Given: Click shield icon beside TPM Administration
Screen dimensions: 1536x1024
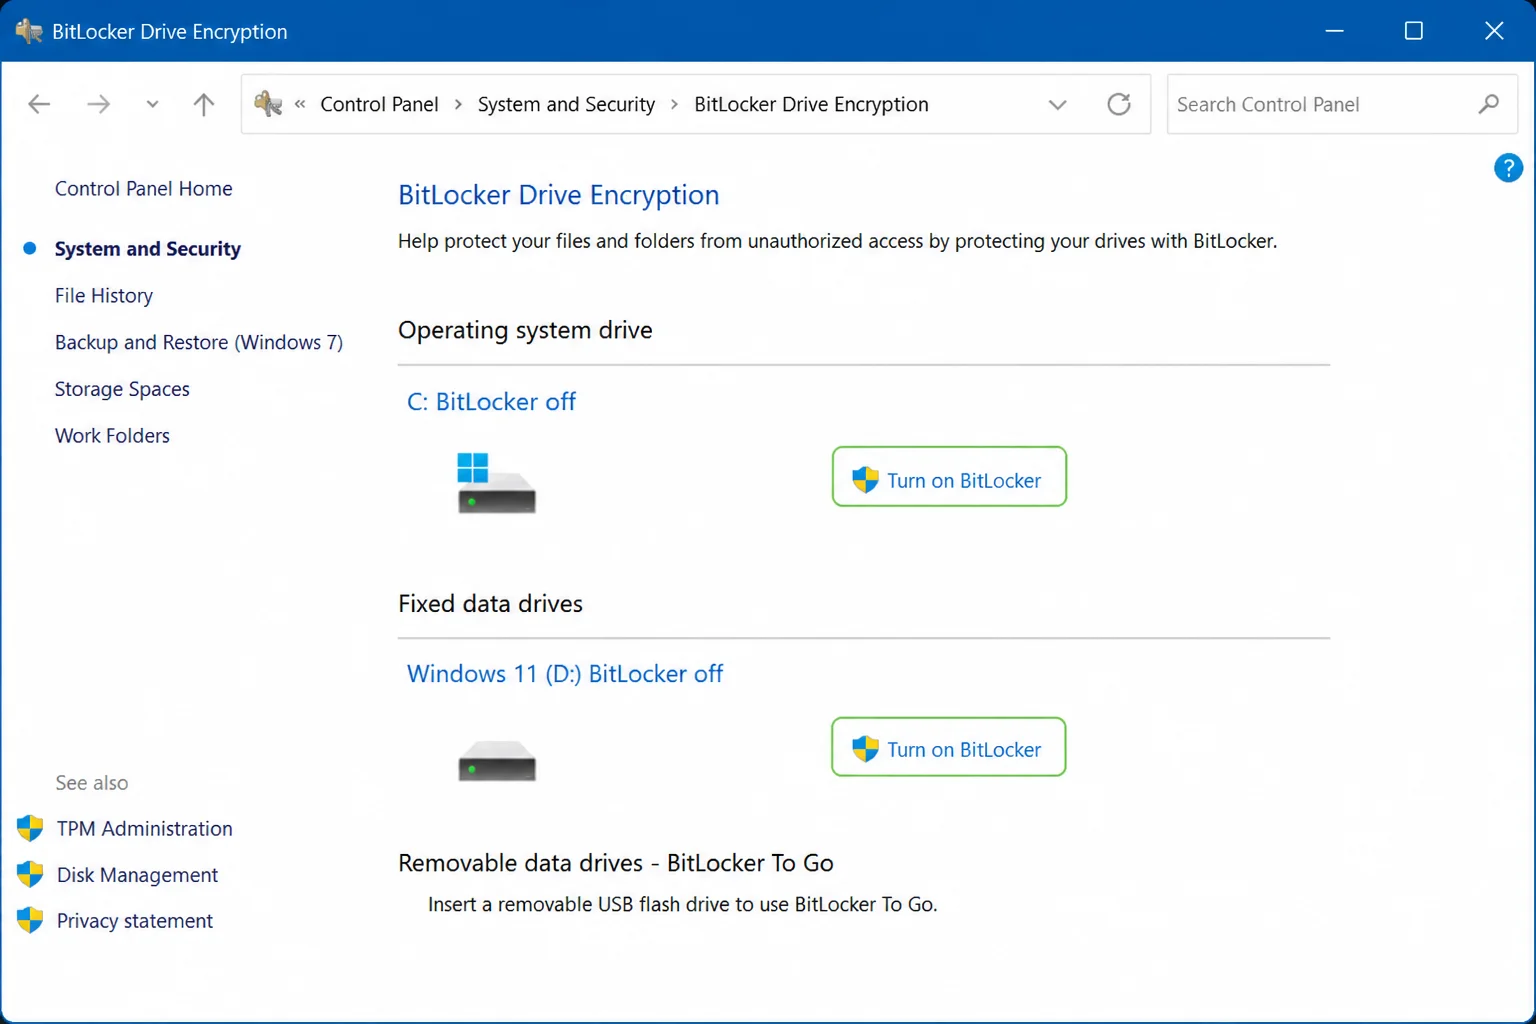Looking at the screenshot, I should click(30, 828).
